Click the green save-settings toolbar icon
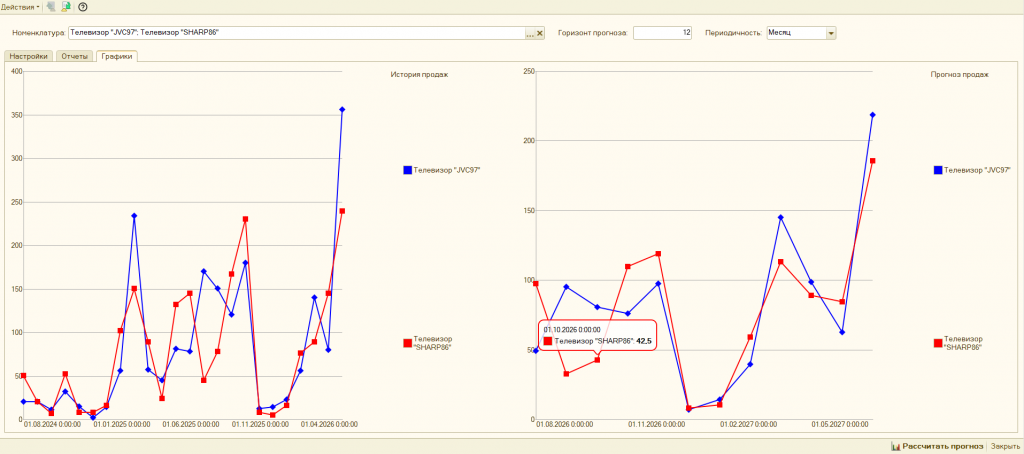This screenshot has width=1024, height=454. pyautogui.click(x=66, y=7)
